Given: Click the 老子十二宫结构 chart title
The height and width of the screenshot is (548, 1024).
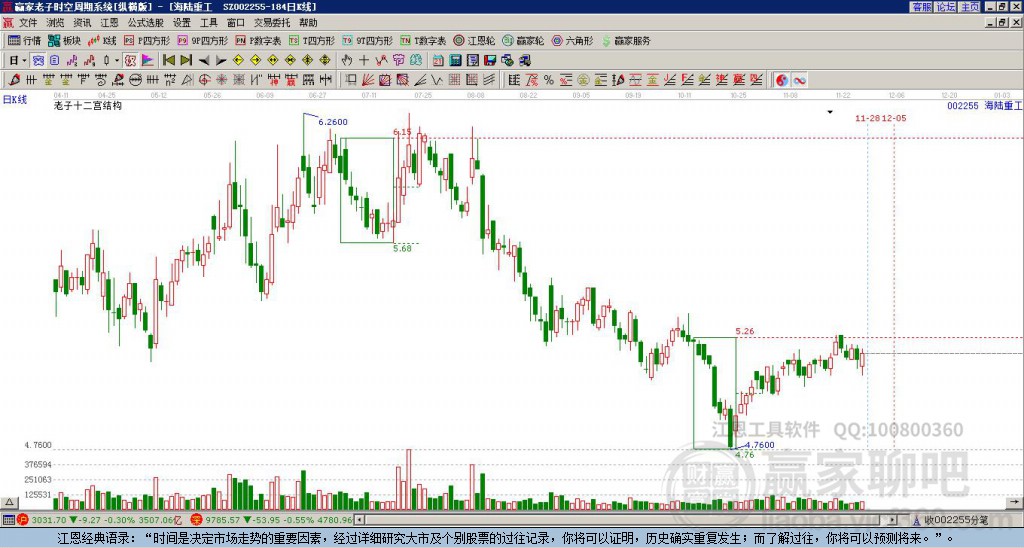Looking at the screenshot, I should (x=88, y=105).
